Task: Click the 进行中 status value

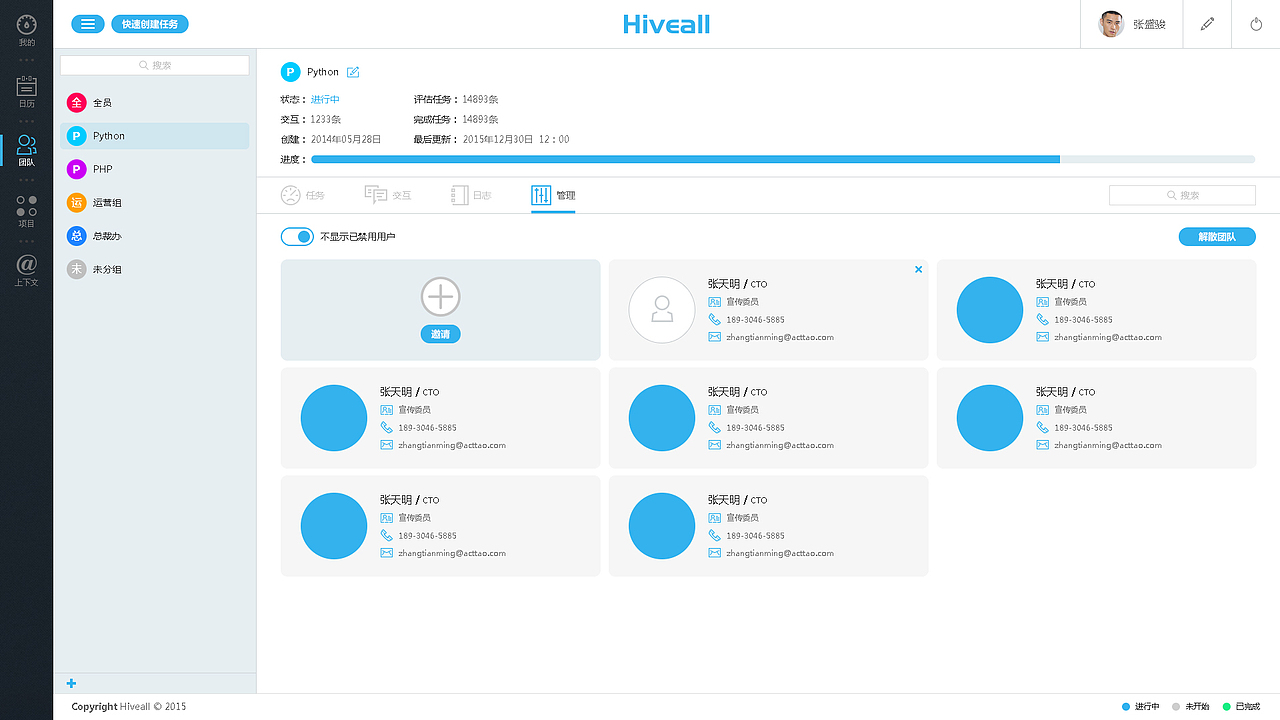Action: (x=325, y=100)
